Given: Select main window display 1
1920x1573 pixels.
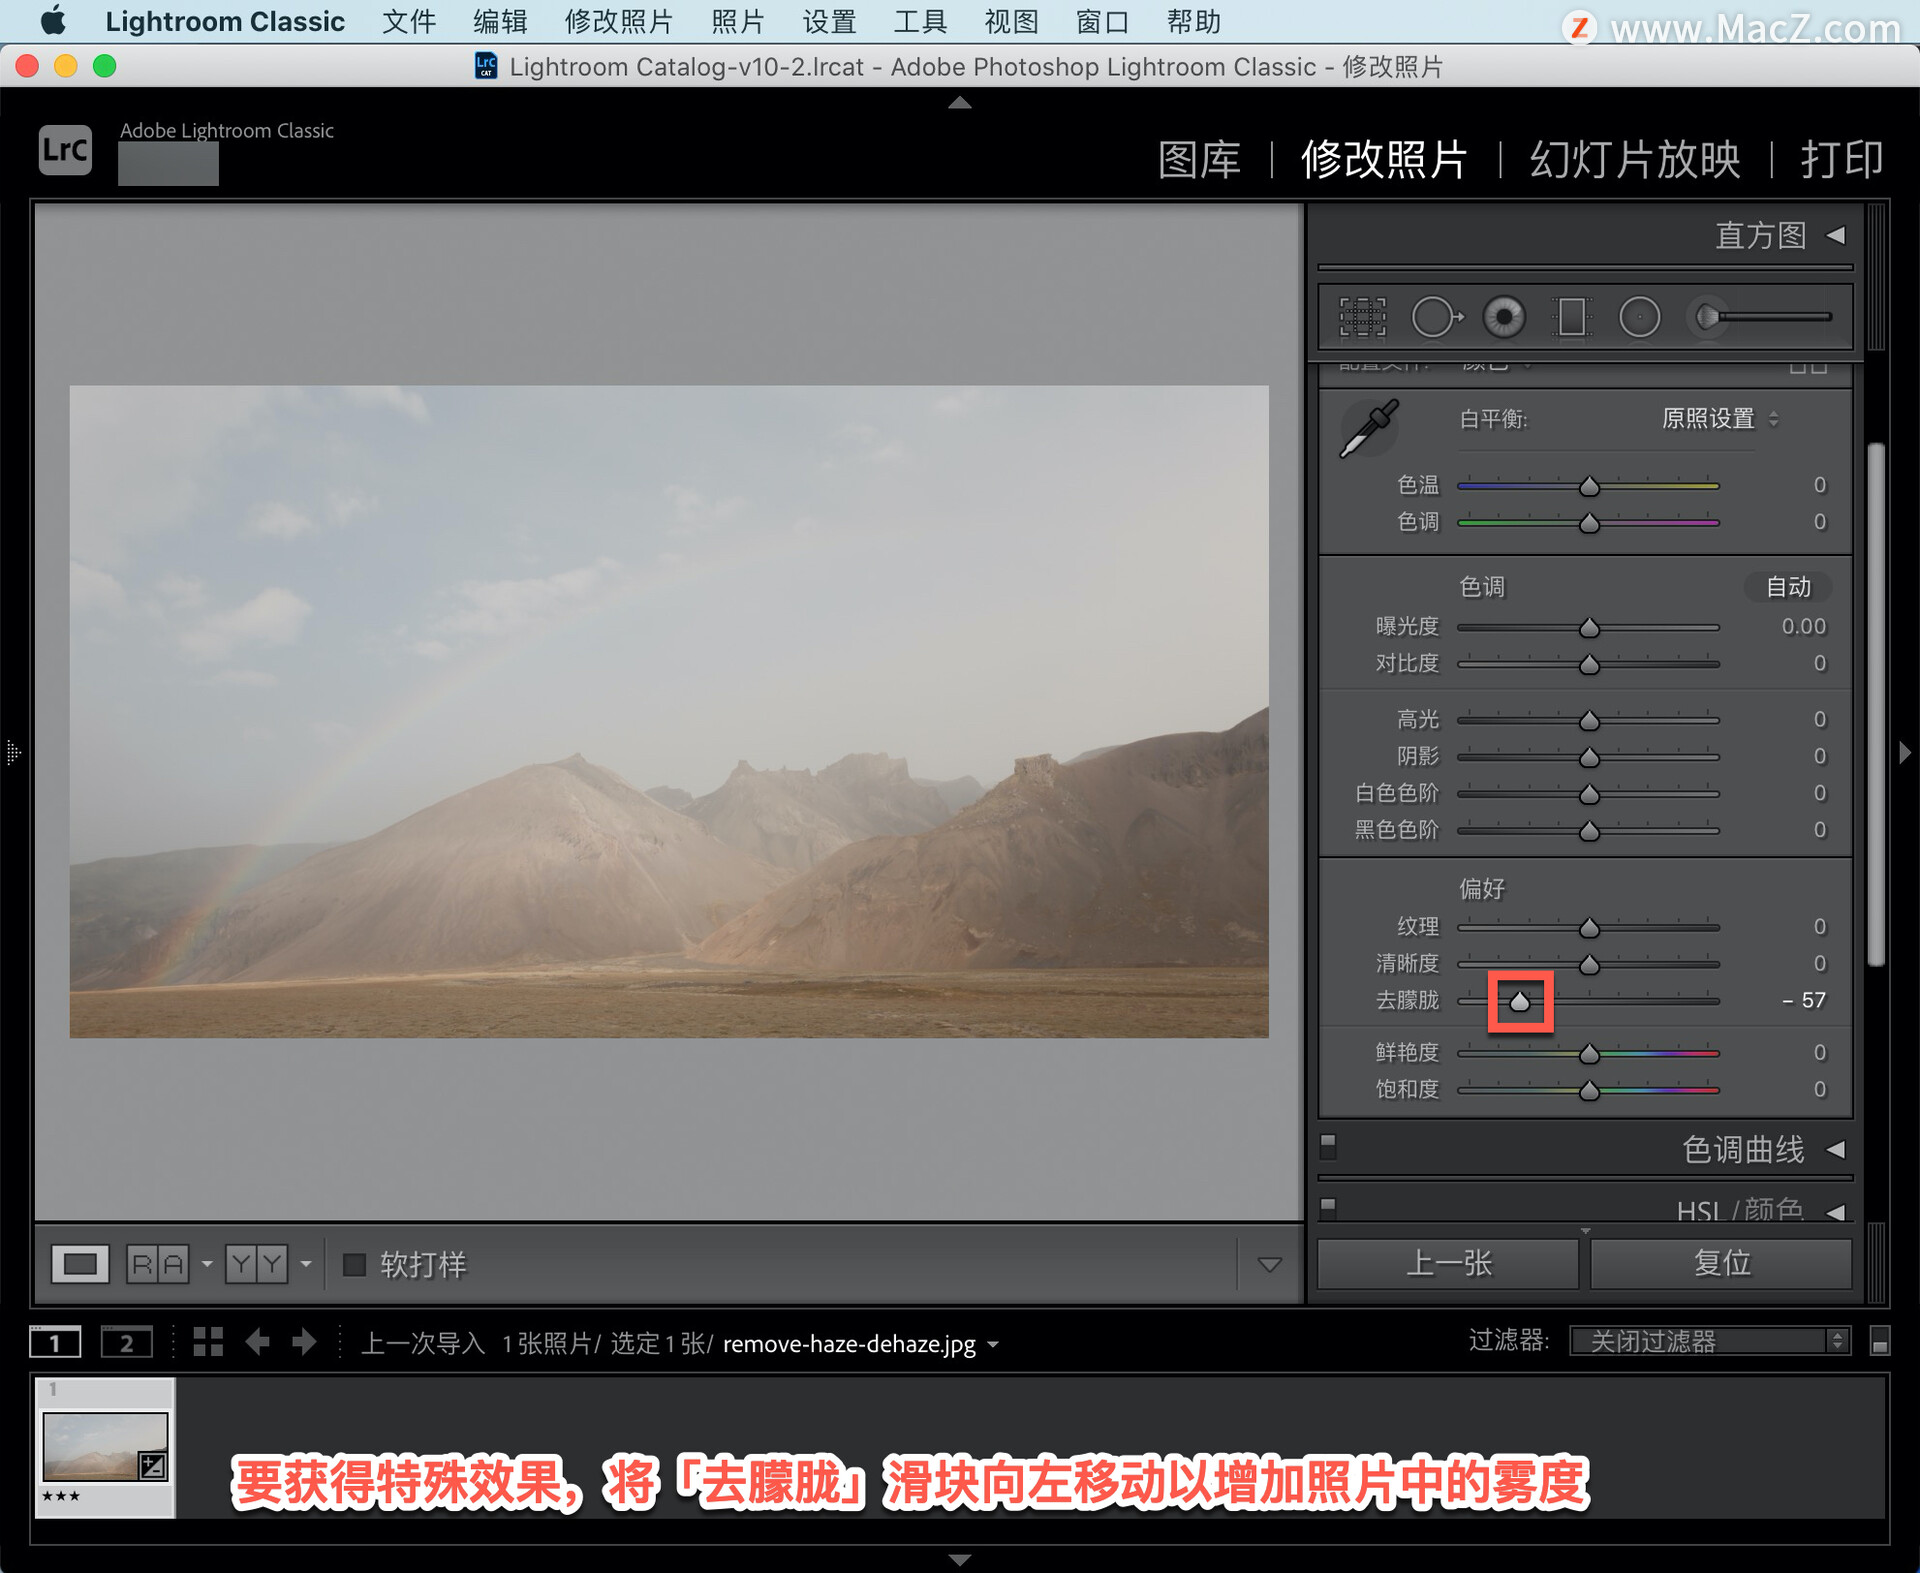Looking at the screenshot, I should point(55,1342).
